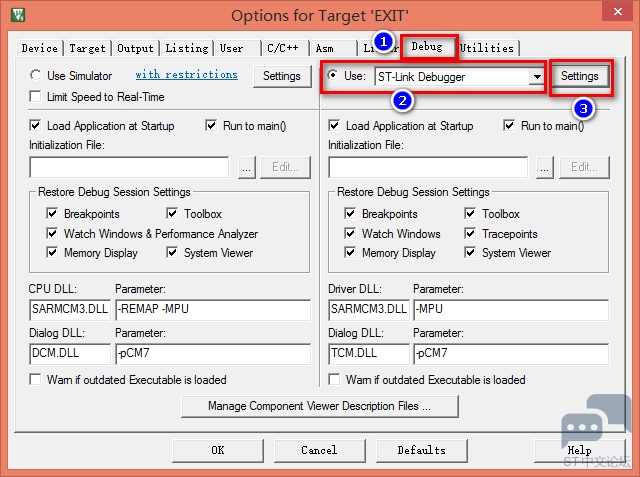Click the CPU DLL field SARMCM3.DLL
The height and width of the screenshot is (477, 640).
(70, 310)
